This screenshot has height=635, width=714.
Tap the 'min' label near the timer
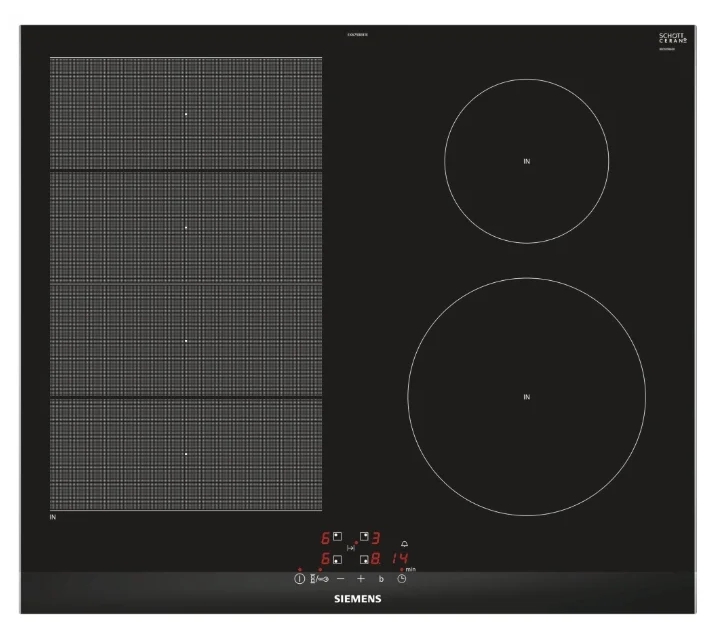[x=411, y=569]
